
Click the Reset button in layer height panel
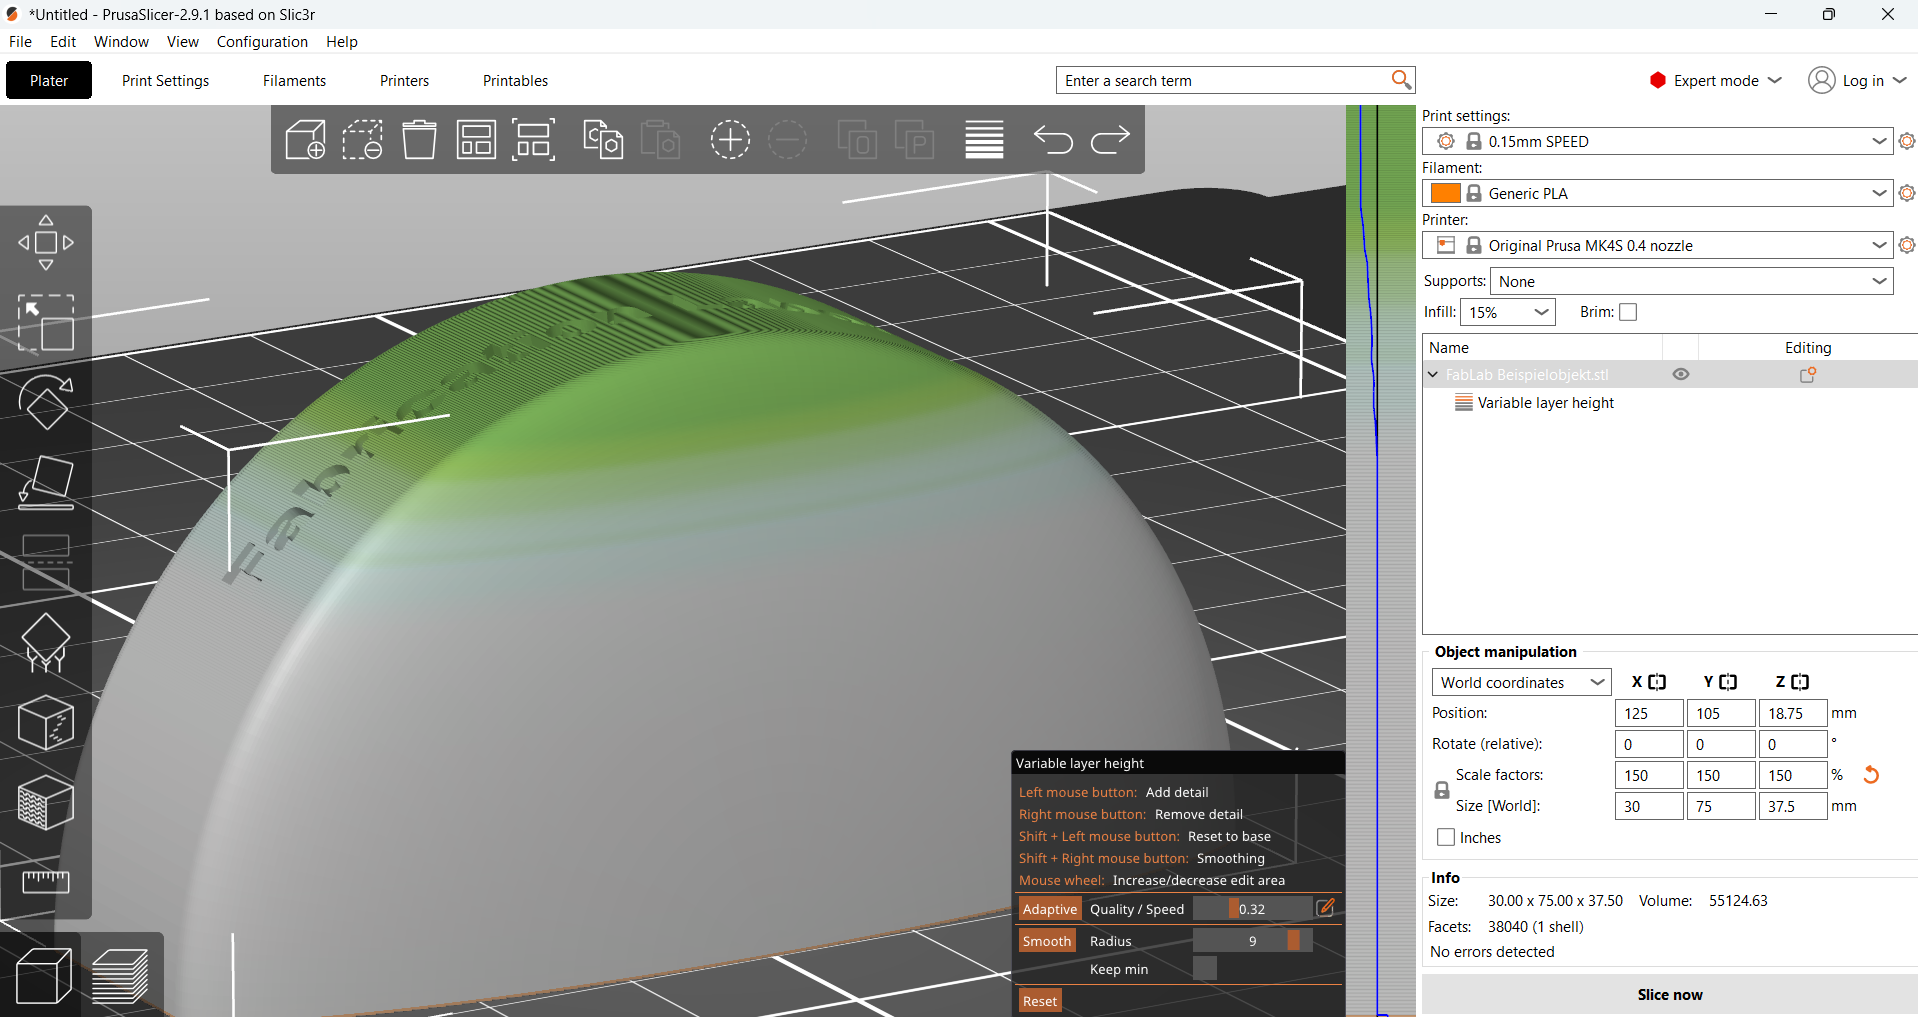point(1040,1001)
